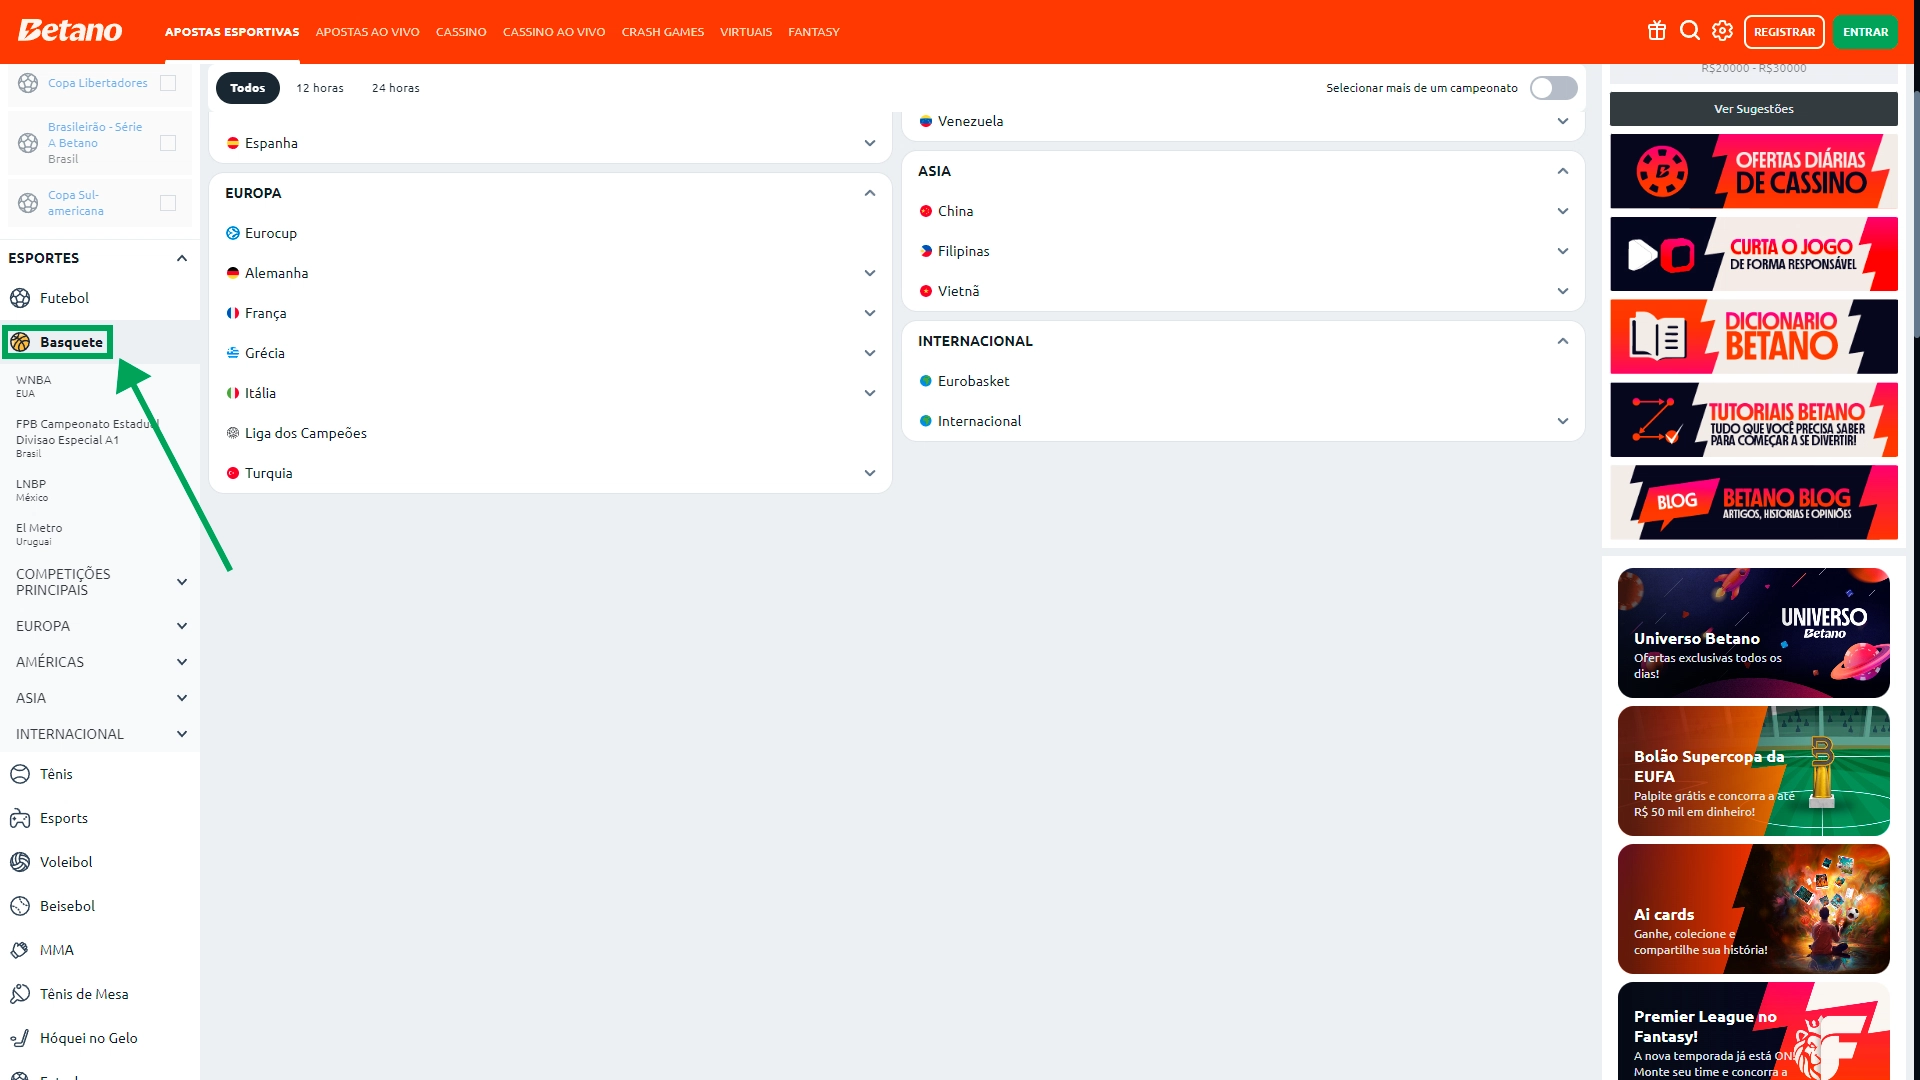Select the Hóquei no Gelo stick icon

pos(20,1038)
